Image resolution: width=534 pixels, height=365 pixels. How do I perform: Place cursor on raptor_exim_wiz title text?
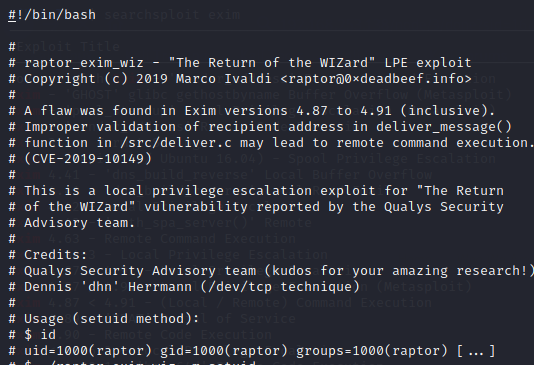coord(84,63)
